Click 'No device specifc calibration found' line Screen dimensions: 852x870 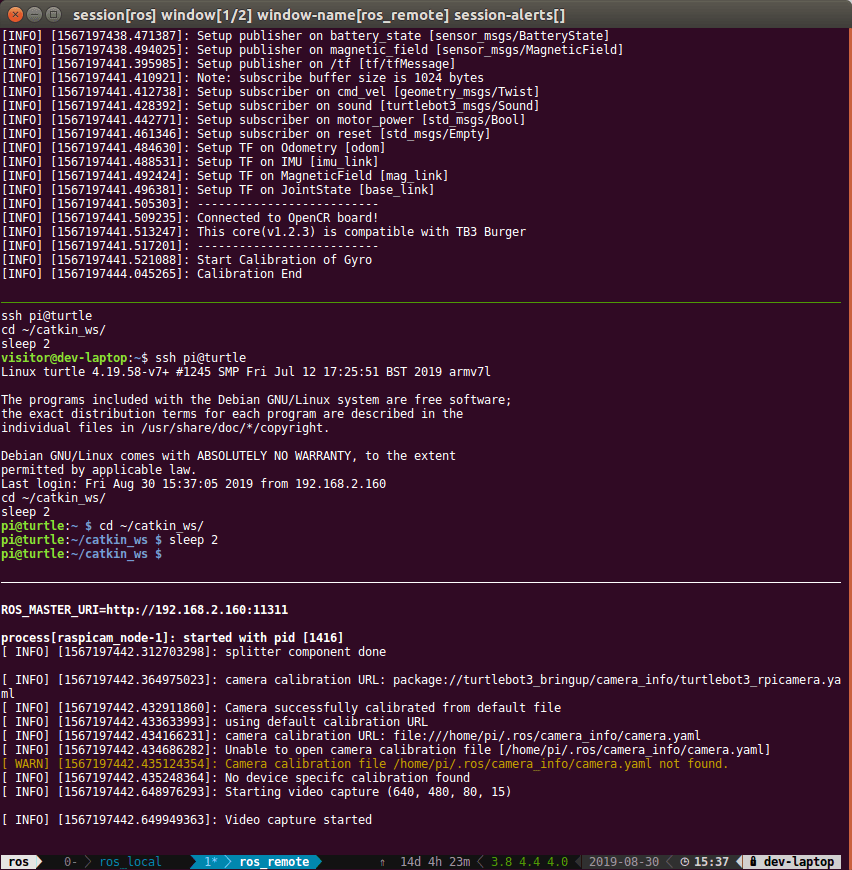(x=236, y=778)
